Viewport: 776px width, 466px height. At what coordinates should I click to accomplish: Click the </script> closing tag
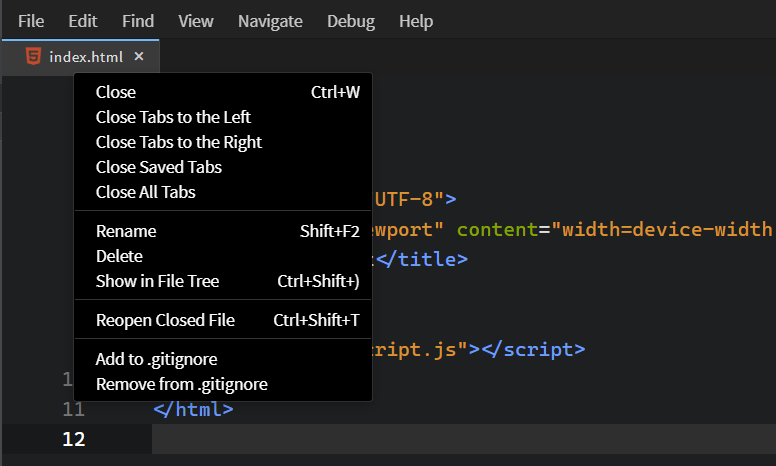533,349
